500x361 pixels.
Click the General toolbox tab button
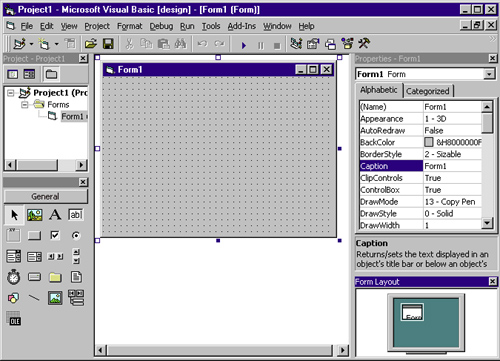46,196
